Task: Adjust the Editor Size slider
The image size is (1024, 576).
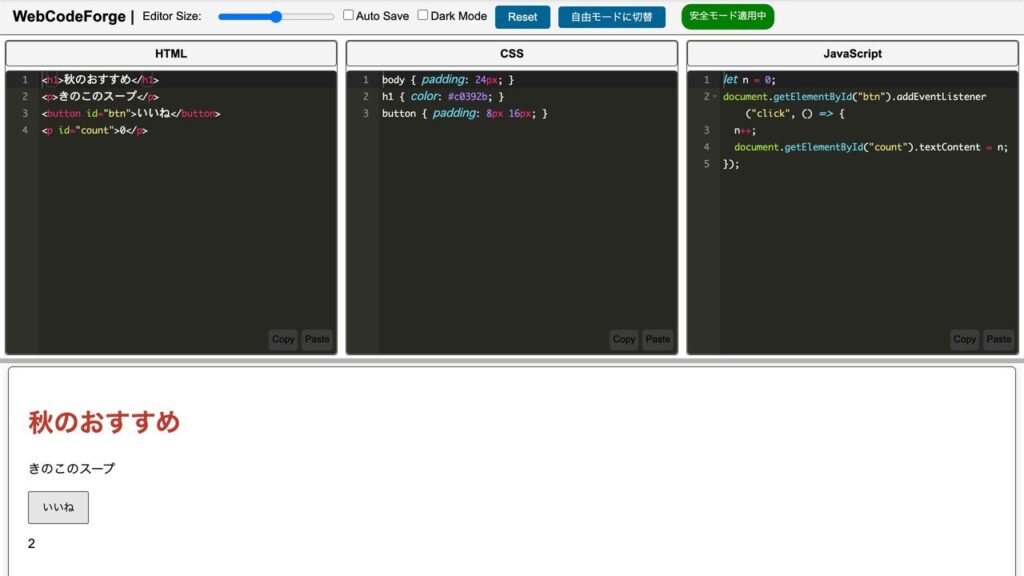Action: (x=276, y=17)
